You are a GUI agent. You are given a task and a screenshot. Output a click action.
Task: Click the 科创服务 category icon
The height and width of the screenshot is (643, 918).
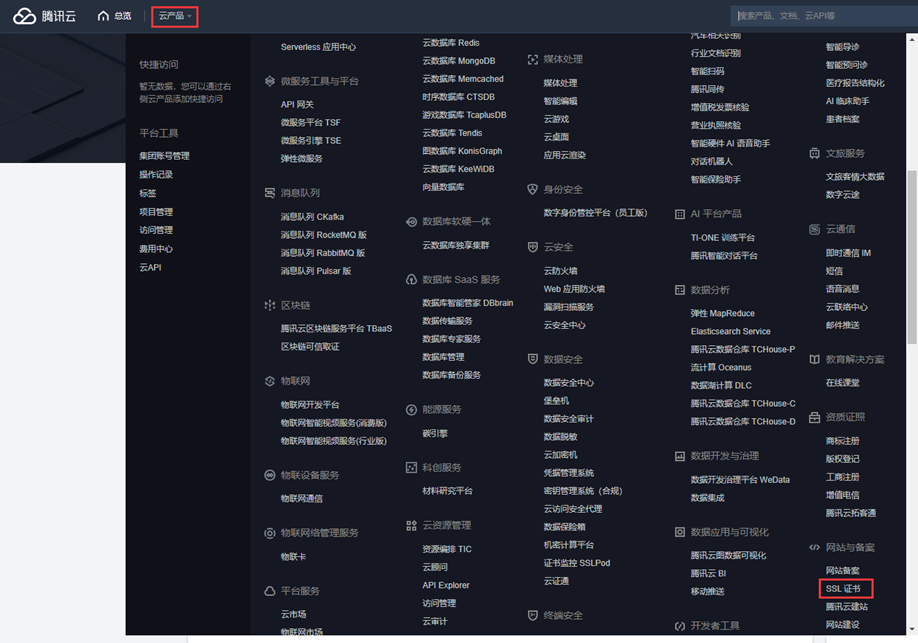(x=411, y=467)
